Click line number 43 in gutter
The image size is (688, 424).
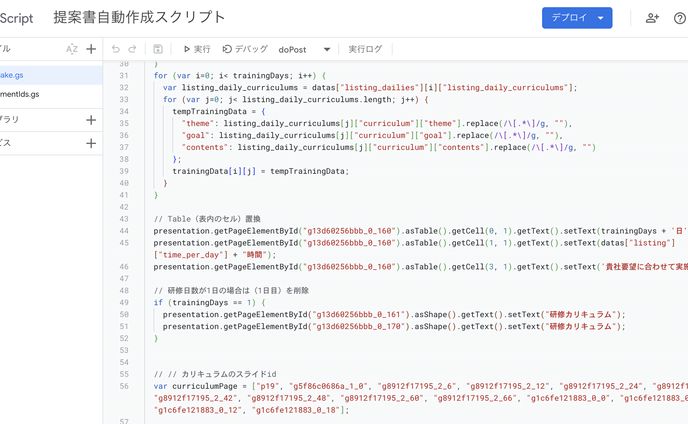tap(124, 218)
